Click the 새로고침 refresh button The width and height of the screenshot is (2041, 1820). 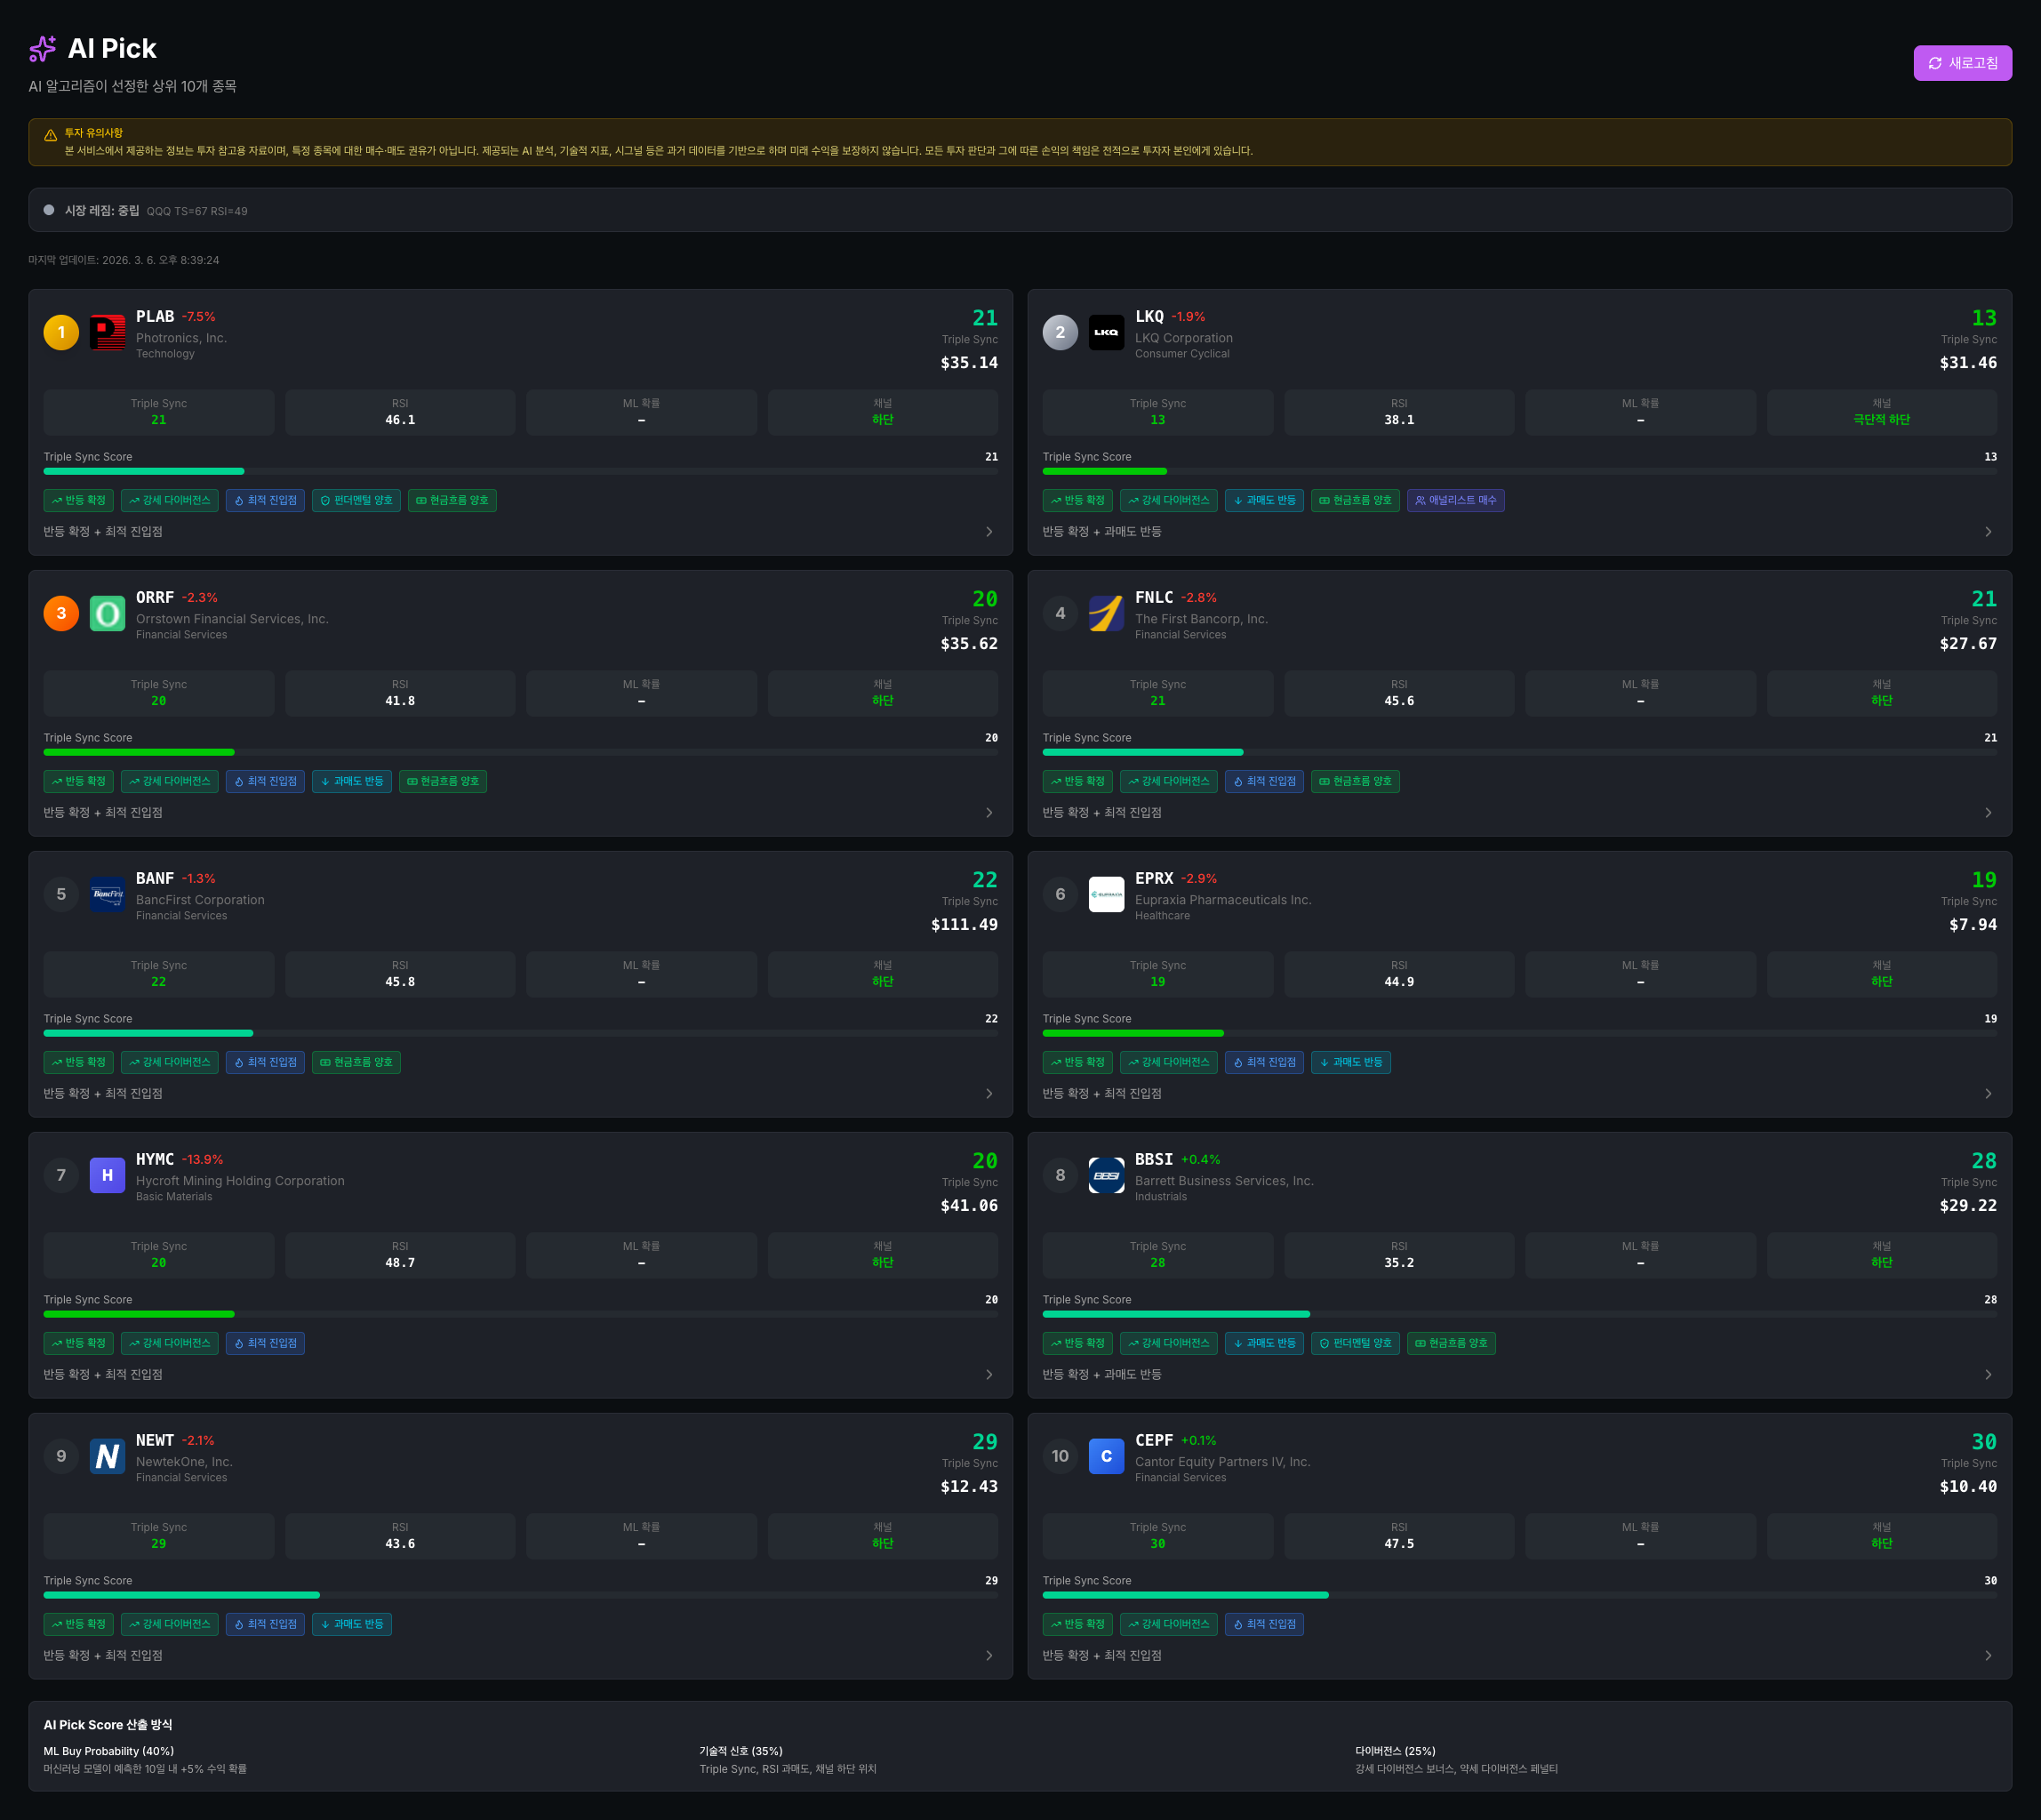1962,62
